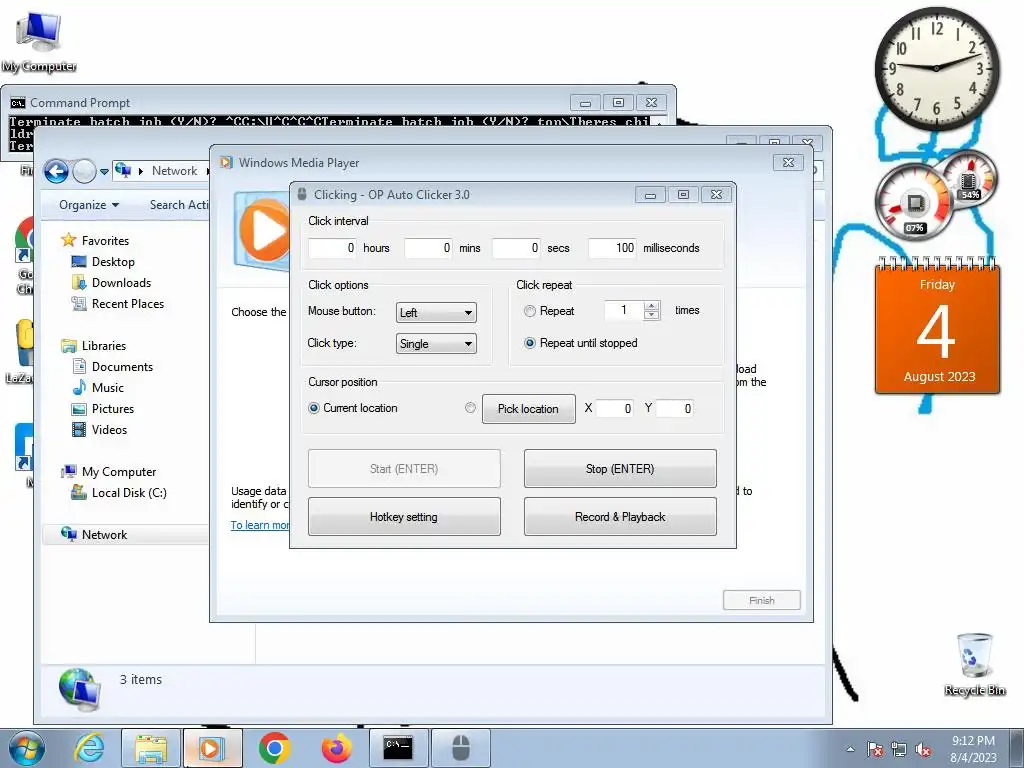The width and height of the screenshot is (1024, 768).
Task: Click the taskbar clock showing 9:12 PM
Action: [x=973, y=749]
